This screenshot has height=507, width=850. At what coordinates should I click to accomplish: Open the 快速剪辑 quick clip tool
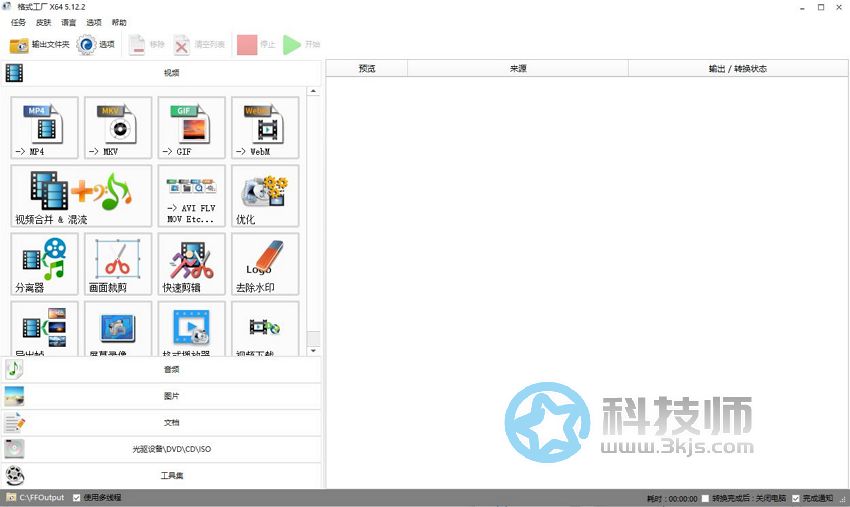pos(191,264)
